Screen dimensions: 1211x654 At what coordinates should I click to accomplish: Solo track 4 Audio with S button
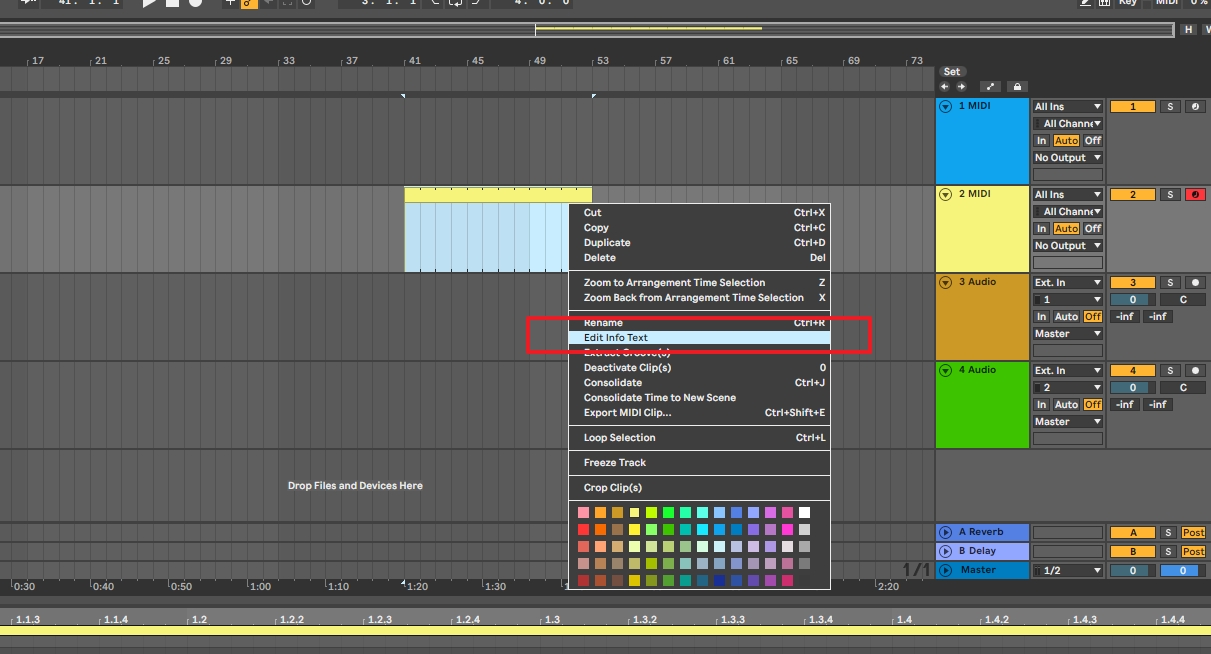(1170, 371)
